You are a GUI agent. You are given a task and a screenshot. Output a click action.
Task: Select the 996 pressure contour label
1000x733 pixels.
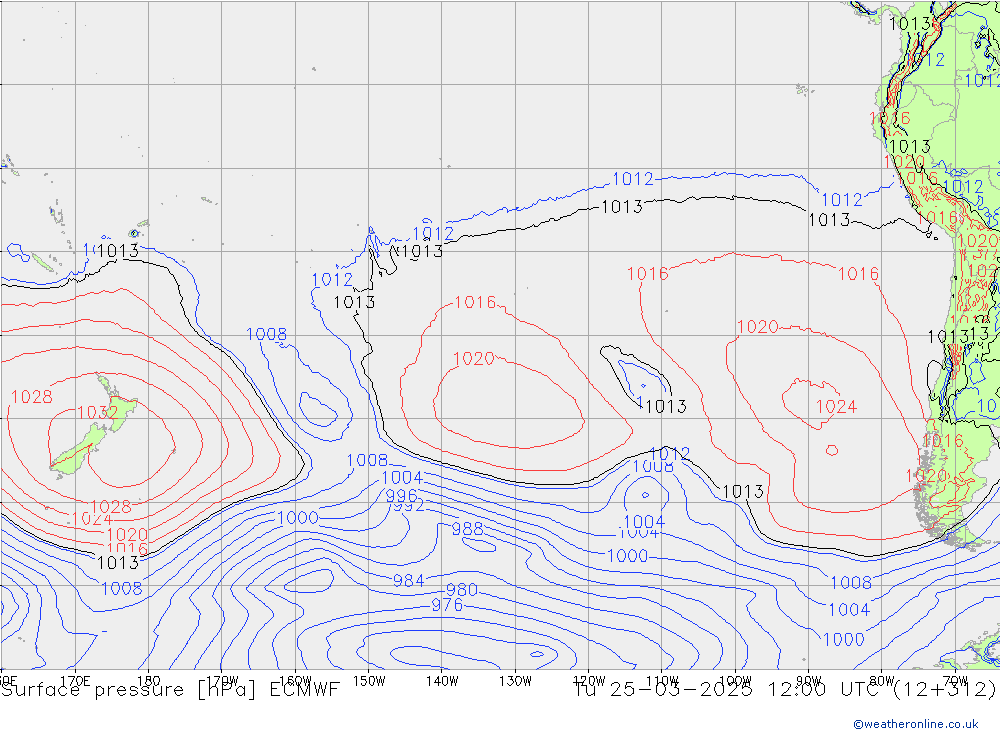(x=401, y=496)
